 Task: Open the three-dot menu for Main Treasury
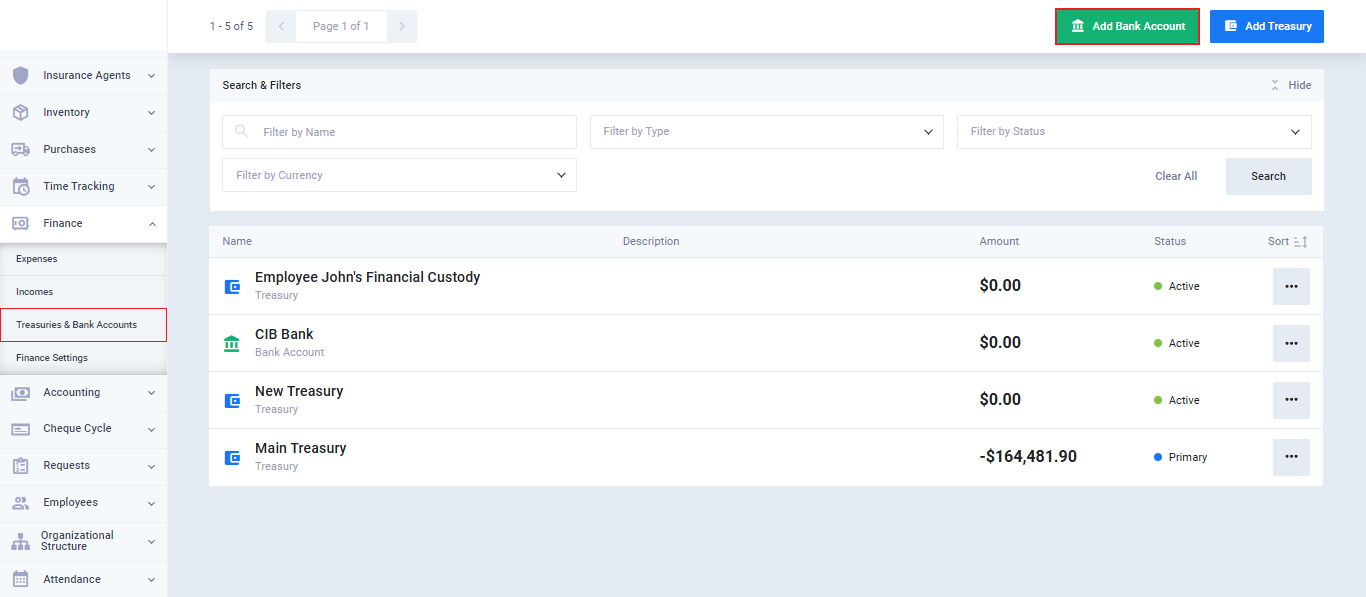point(1291,457)
